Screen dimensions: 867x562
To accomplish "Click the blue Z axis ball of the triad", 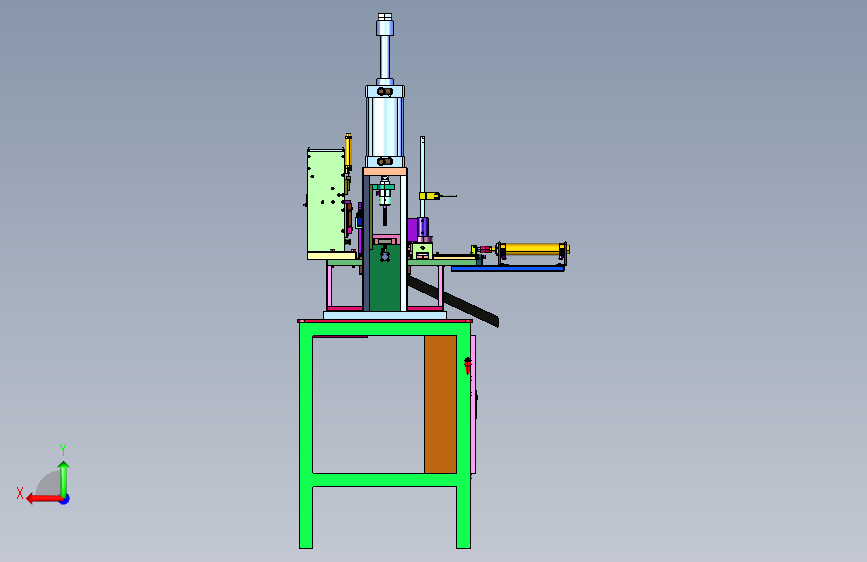I will pos(65,499).
